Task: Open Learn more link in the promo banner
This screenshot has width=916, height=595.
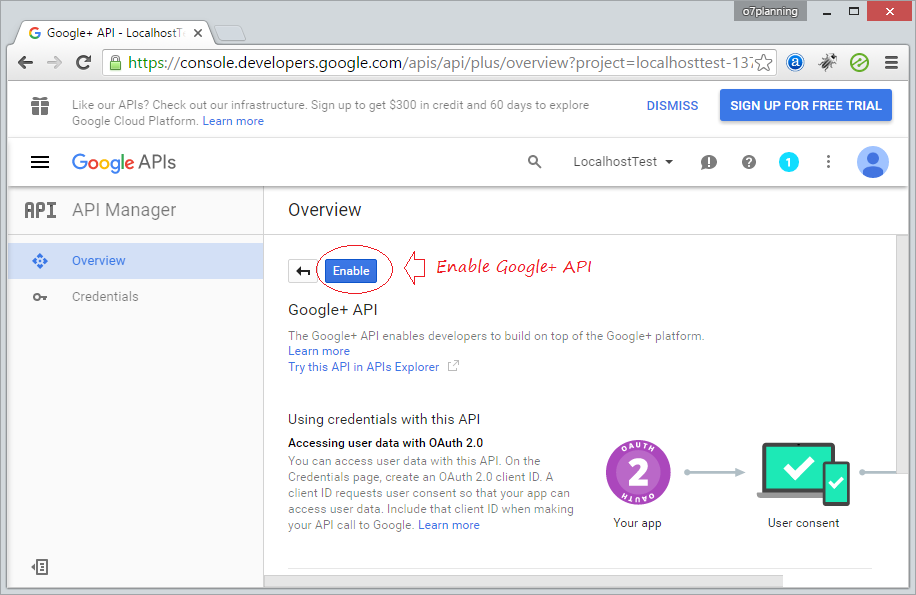Action: (233, 121)
